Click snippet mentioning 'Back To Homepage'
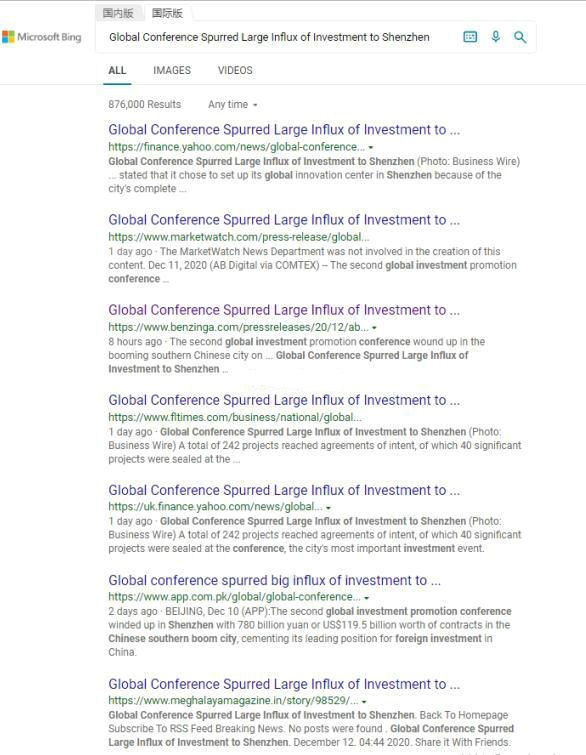 click(311, 729)
